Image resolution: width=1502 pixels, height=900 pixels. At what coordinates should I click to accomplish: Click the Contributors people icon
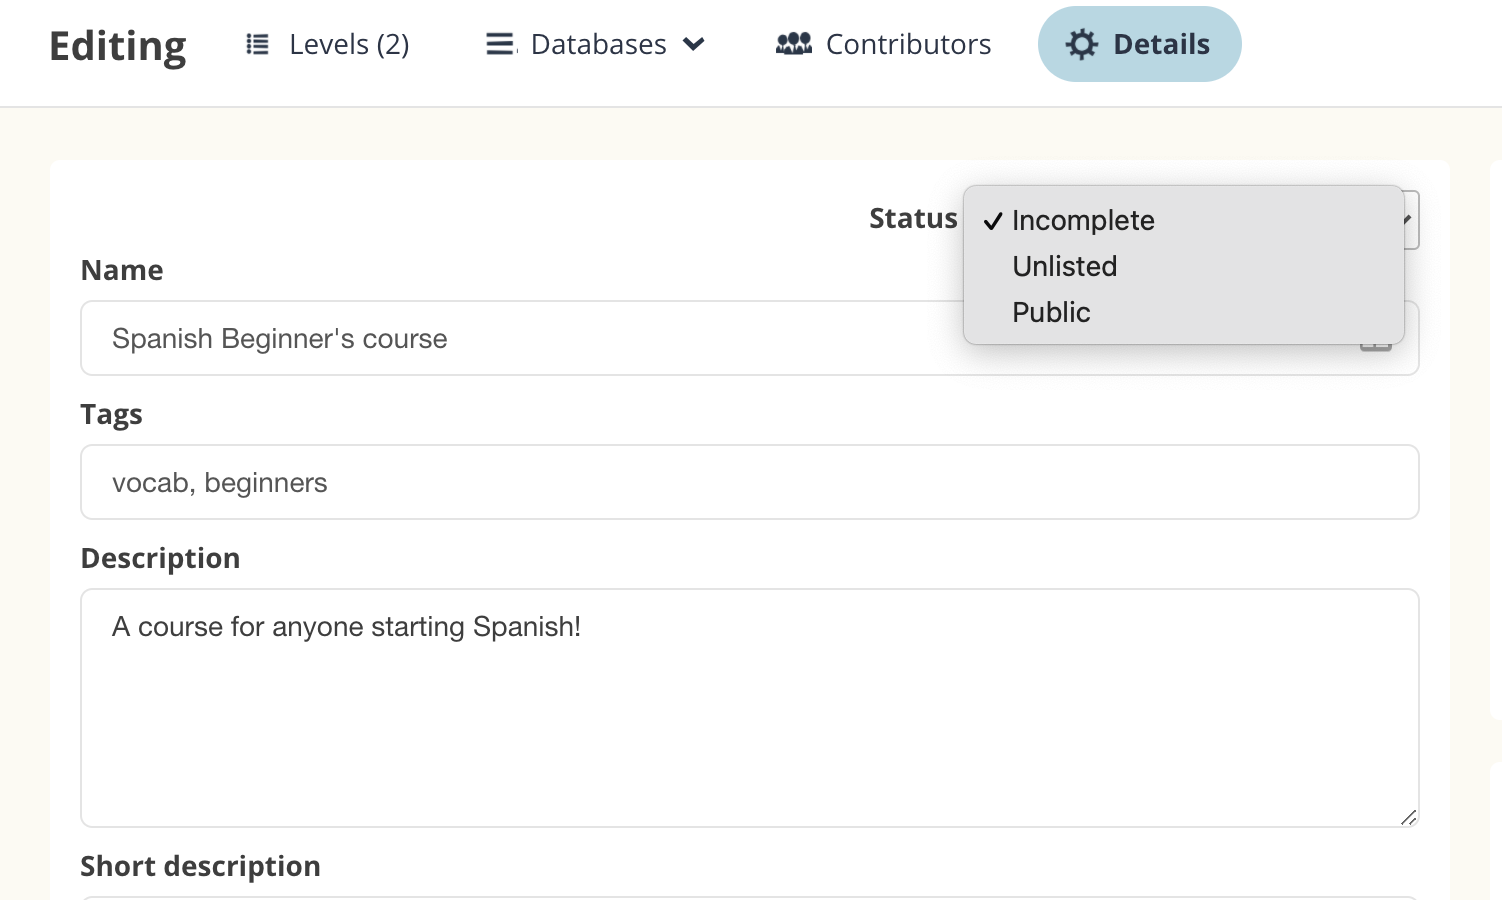pos(794,44)
